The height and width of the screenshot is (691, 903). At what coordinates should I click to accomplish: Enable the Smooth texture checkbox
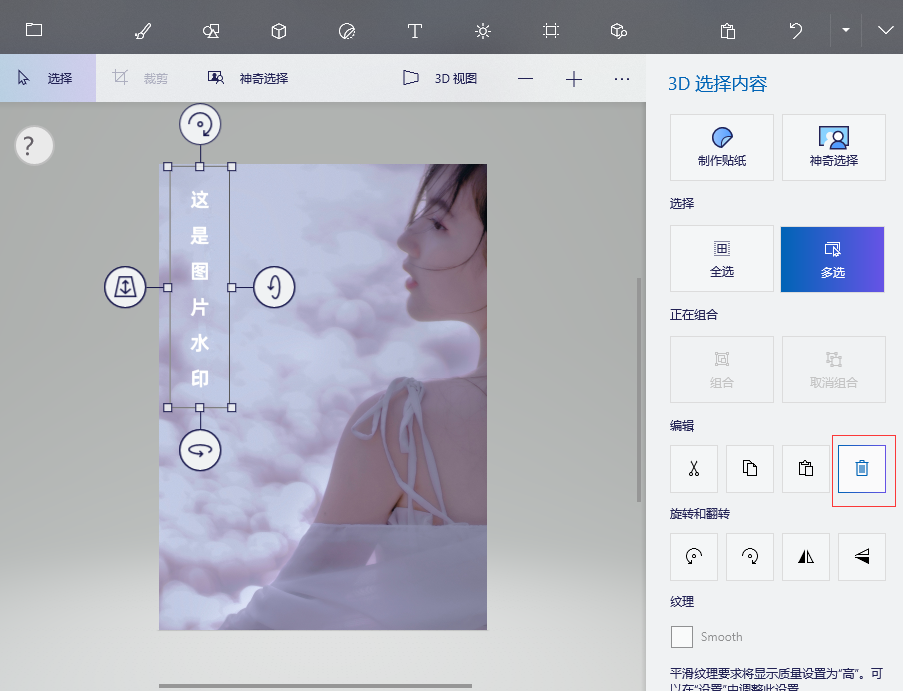[682, 637]
